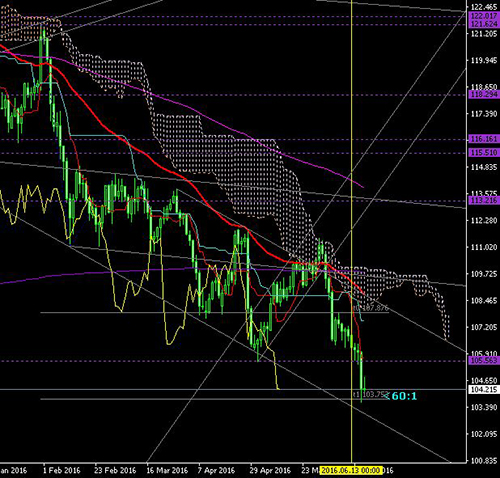Click the 116.161 horizontal level label
This screenshot has height=478, width=500.
point(484,139)
